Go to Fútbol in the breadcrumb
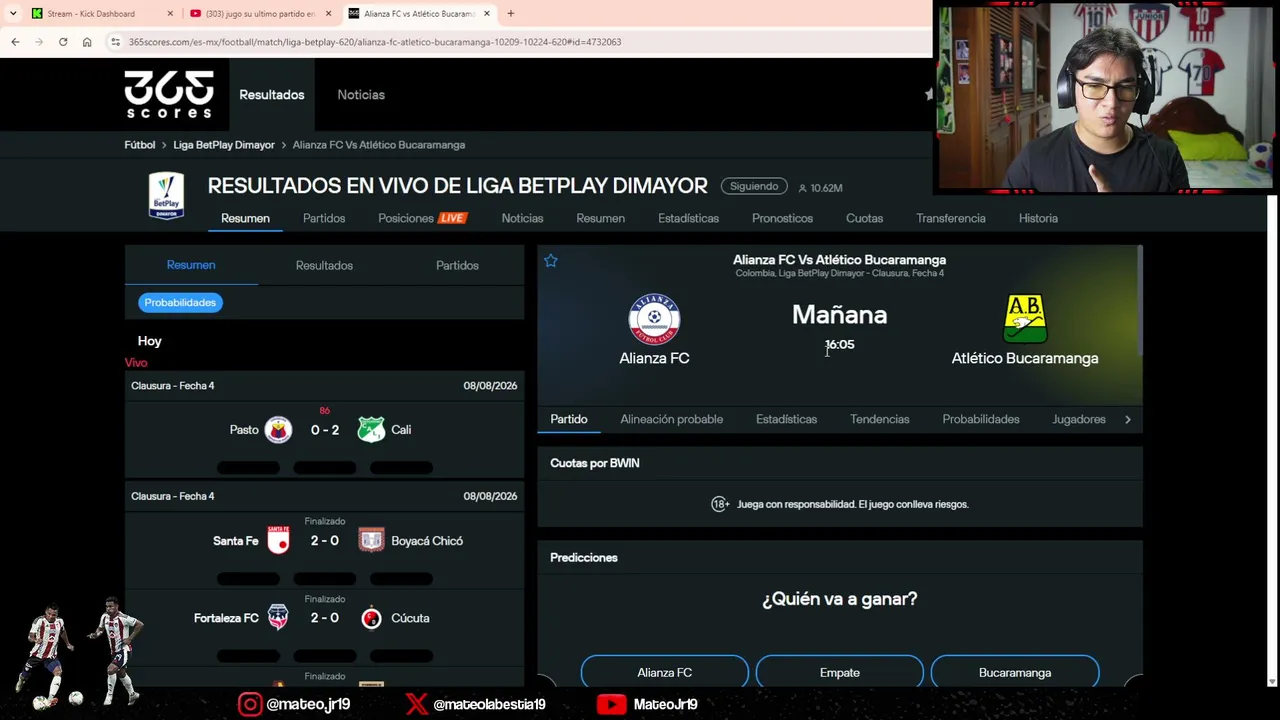This screenshot has width=1280, height=720. (140, 145)
